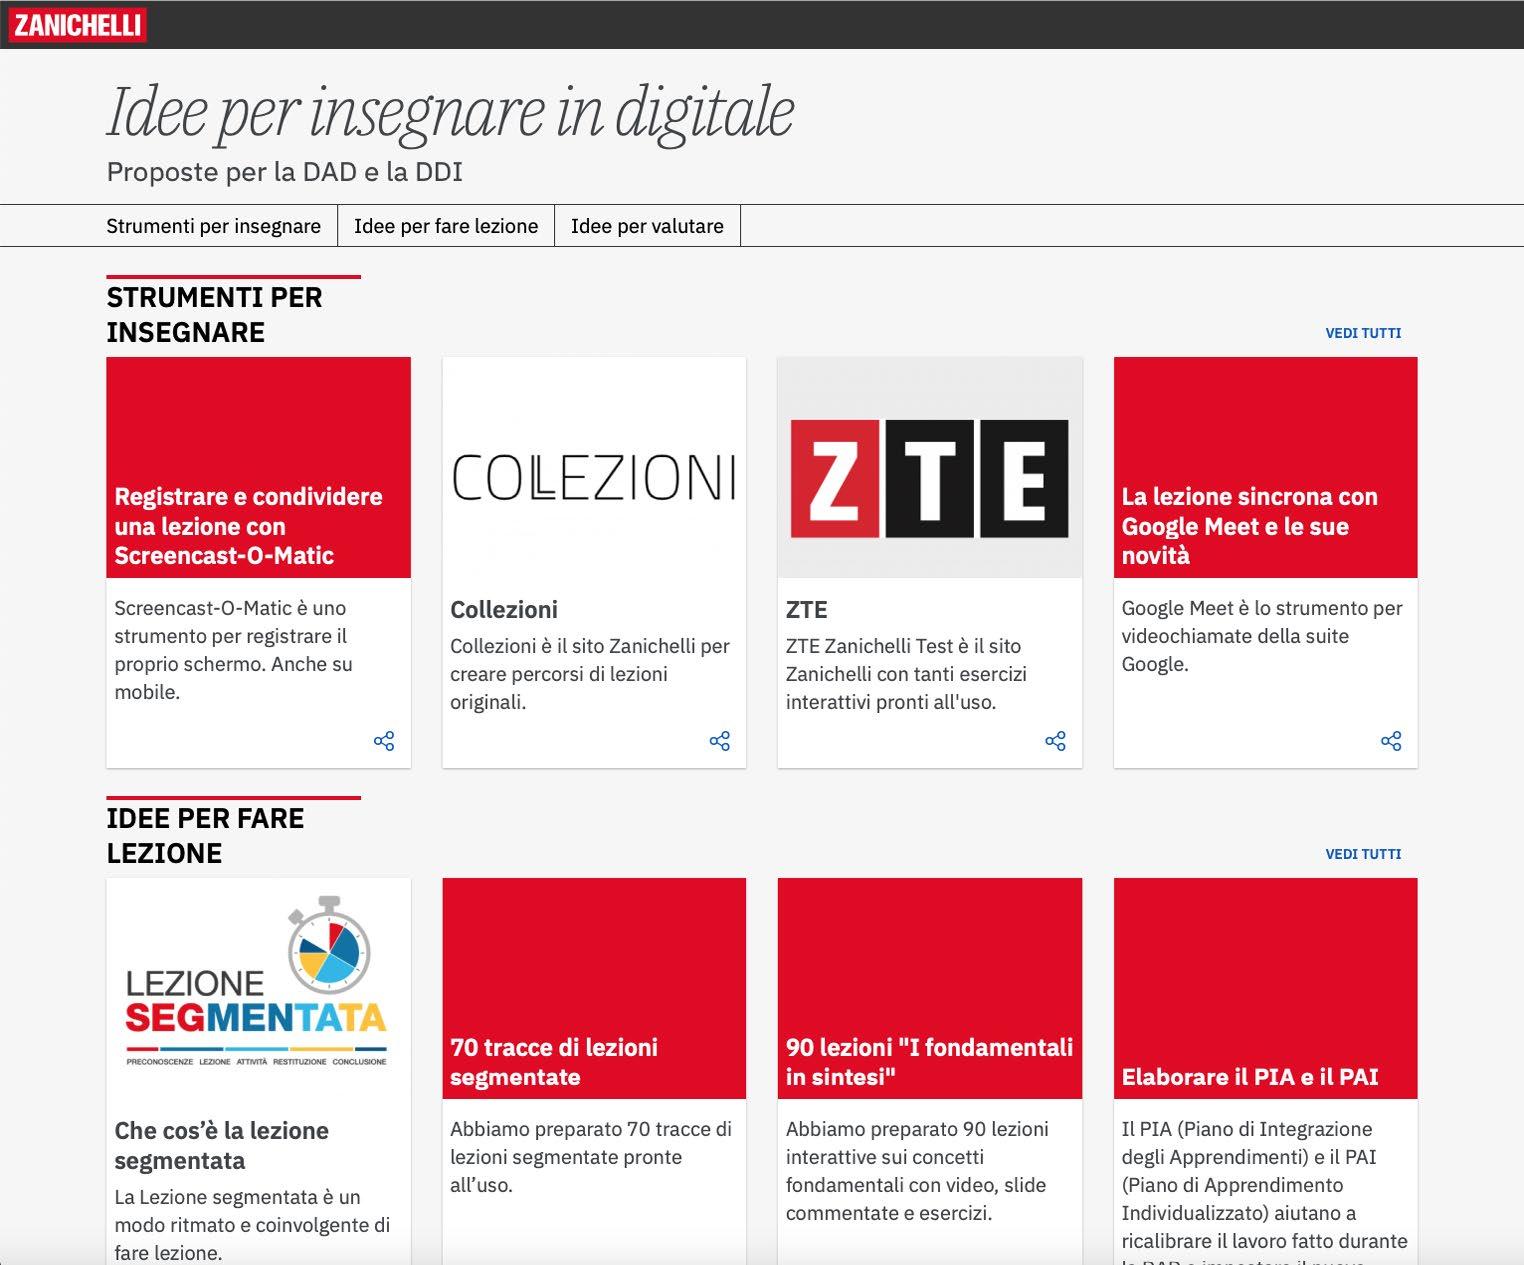Click Vedi tutti for Idee per fare lezione

pos(1363,854)
